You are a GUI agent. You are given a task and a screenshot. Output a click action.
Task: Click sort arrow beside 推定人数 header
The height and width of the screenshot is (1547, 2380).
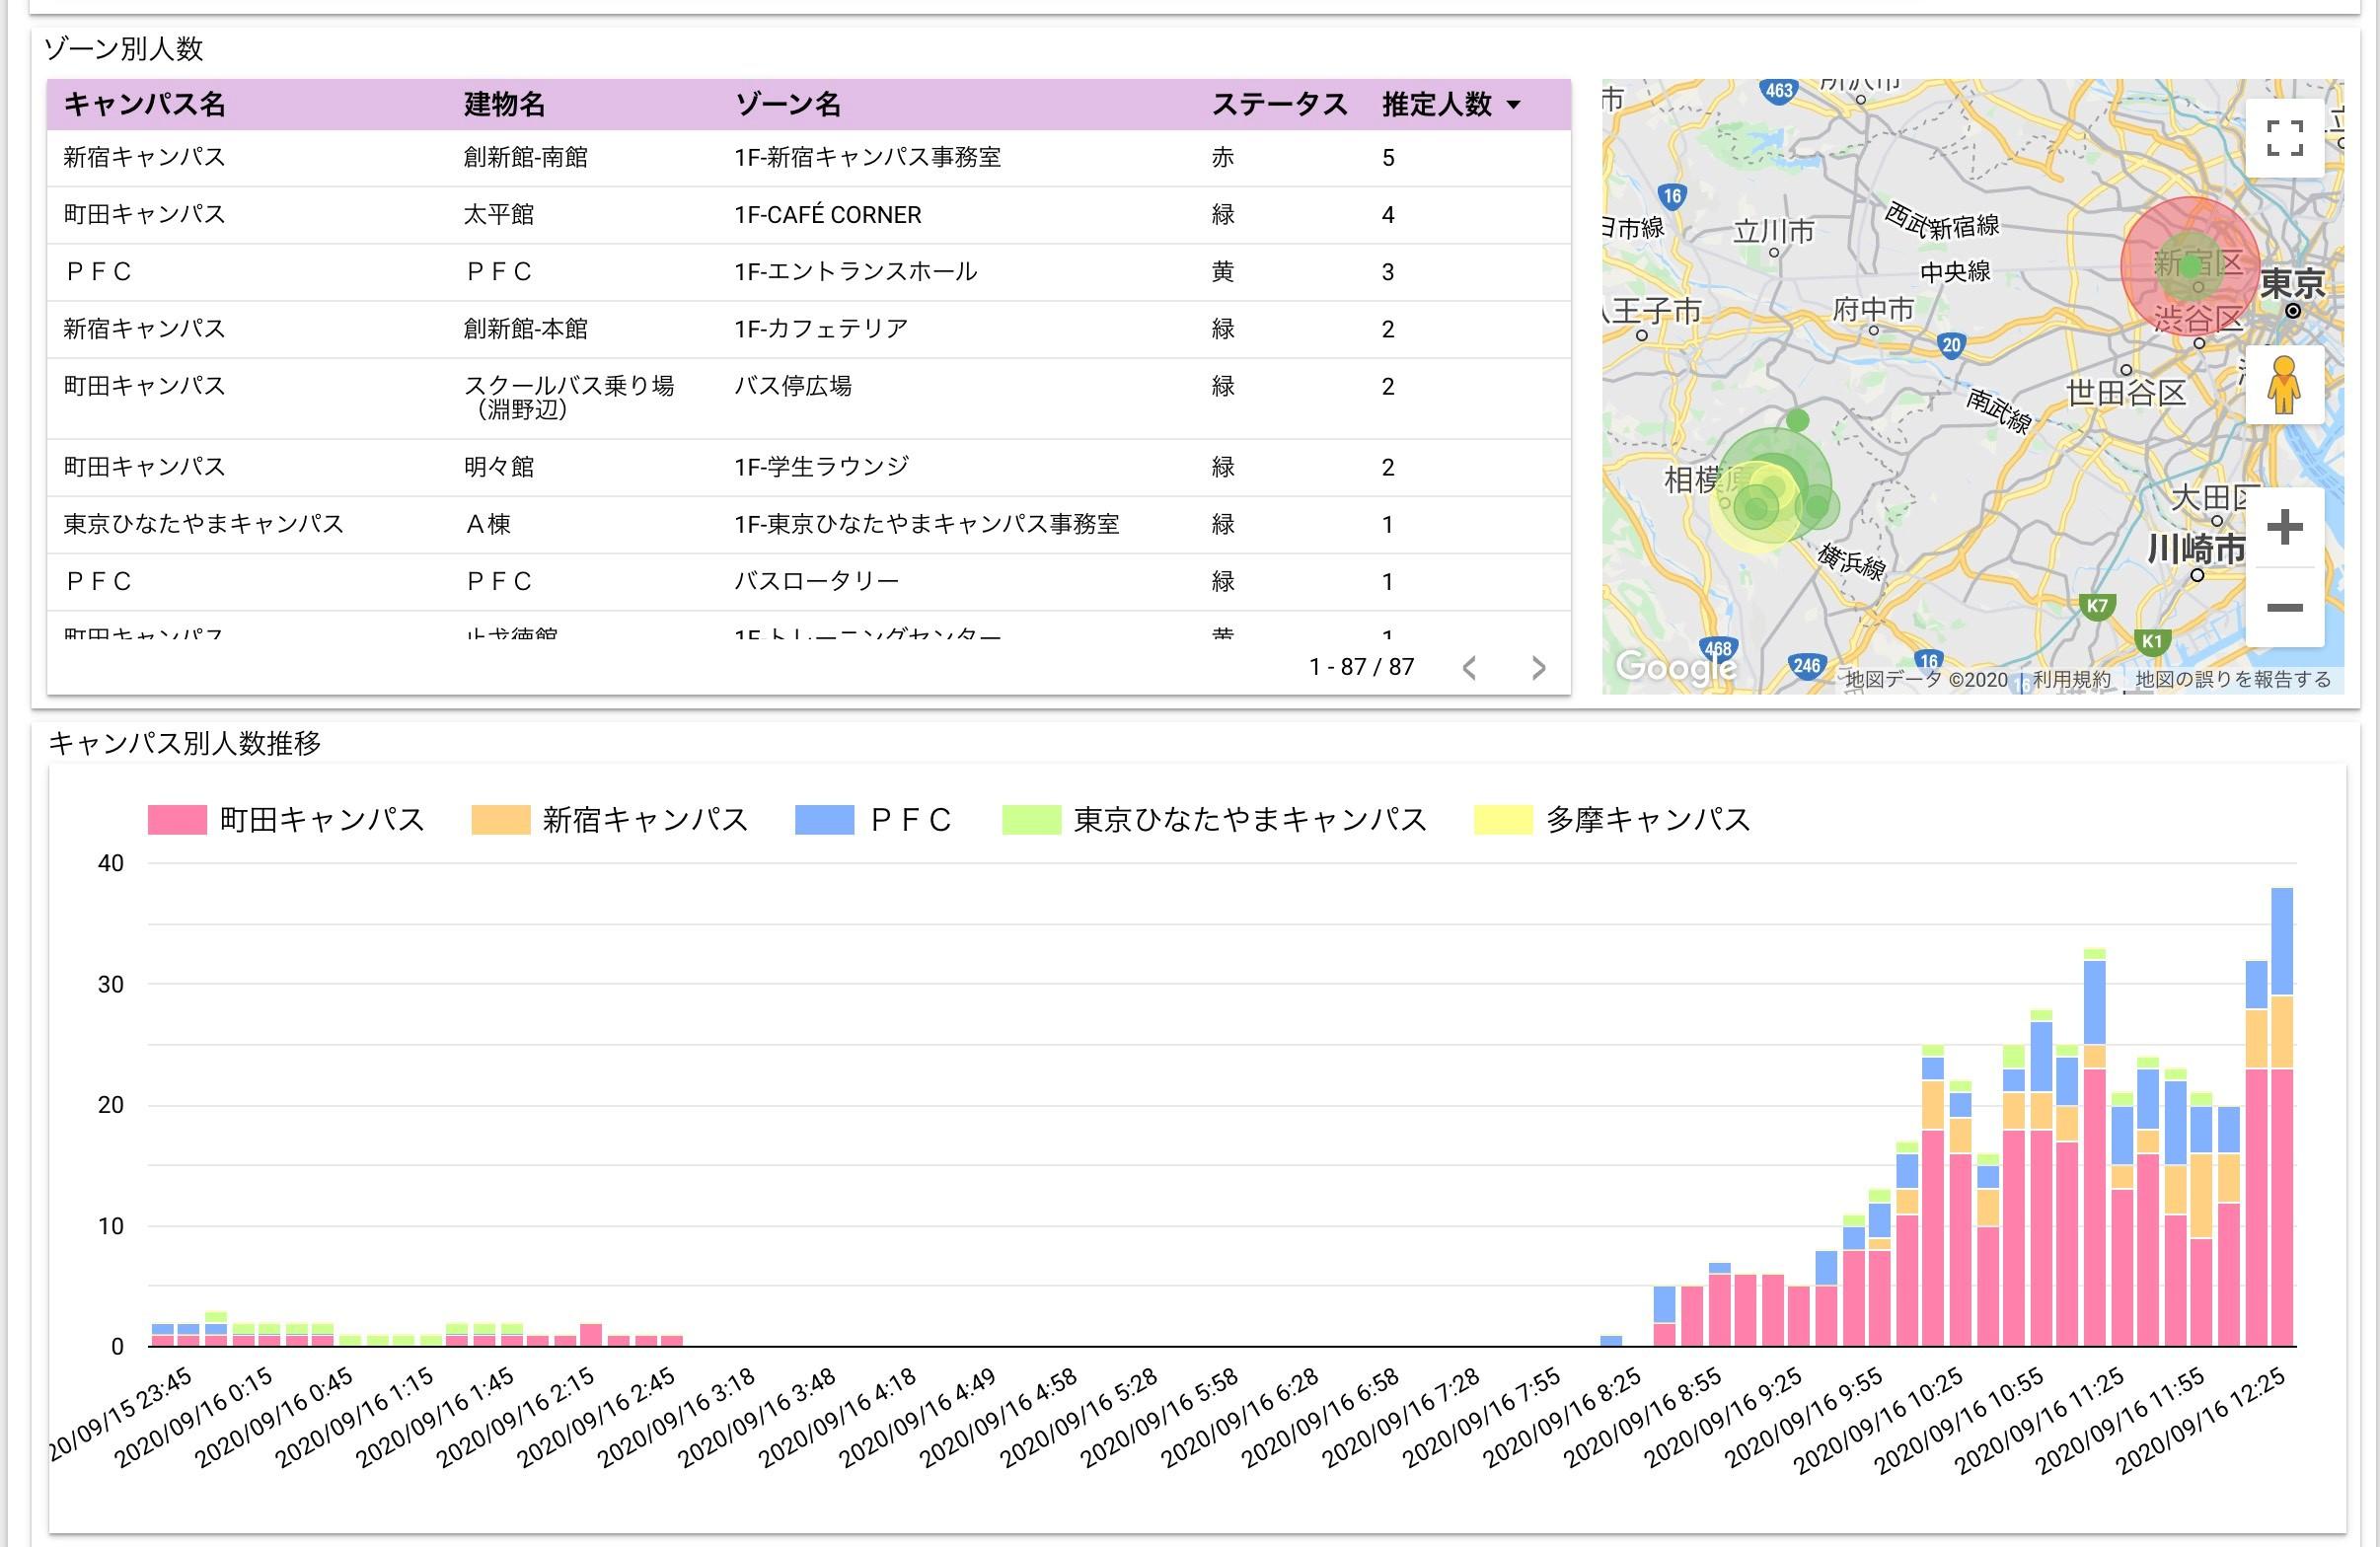pyautogui.click(x=1513, y=105)
